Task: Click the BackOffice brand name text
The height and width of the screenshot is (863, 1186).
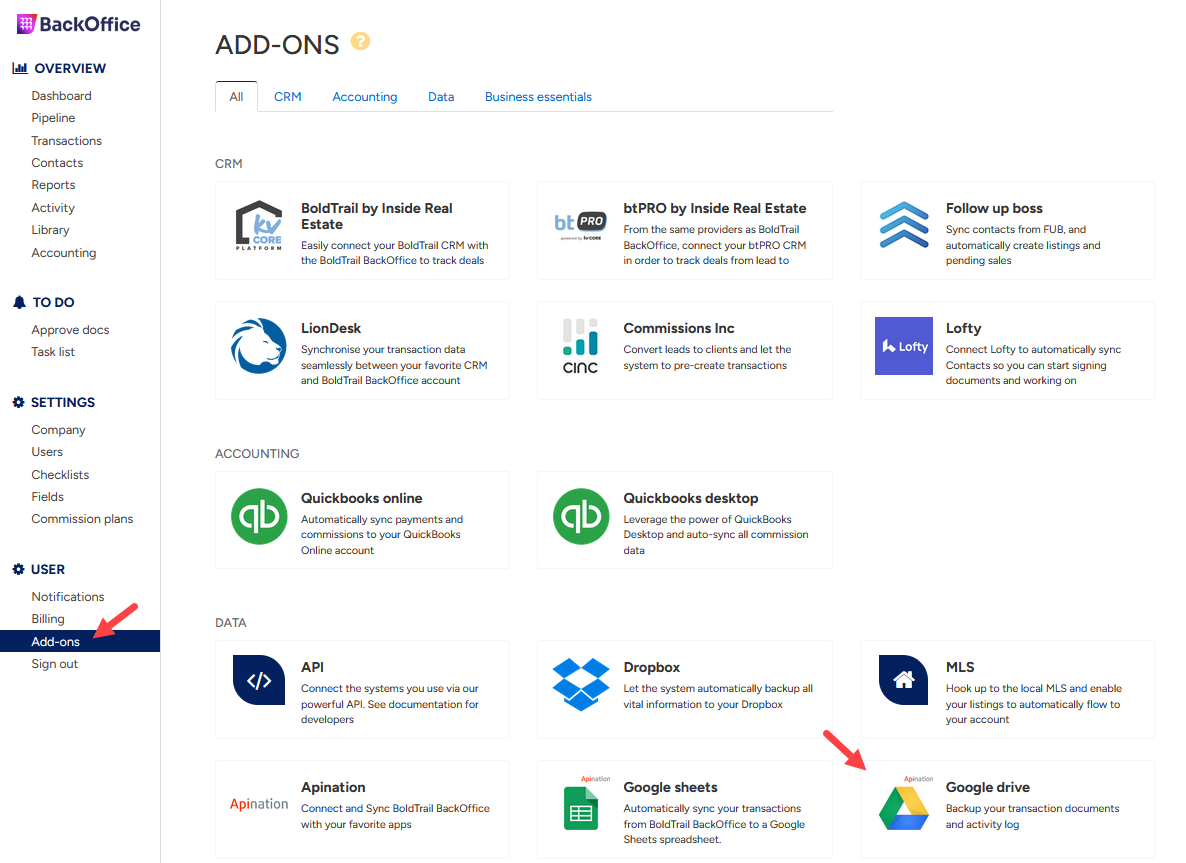Action: pos(90,24)
